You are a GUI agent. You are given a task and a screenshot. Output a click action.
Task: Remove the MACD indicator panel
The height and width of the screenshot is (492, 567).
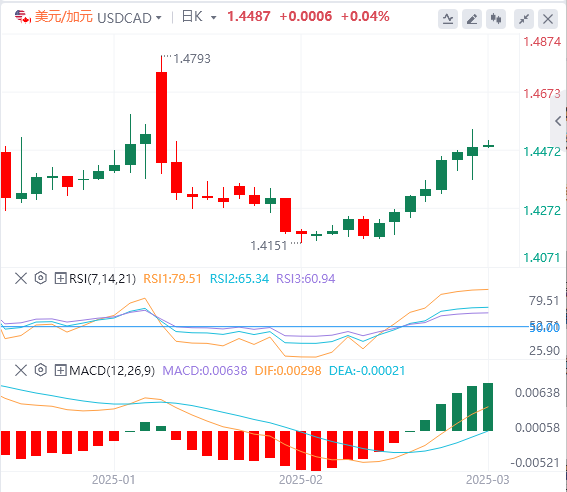(x=21, y=370)
